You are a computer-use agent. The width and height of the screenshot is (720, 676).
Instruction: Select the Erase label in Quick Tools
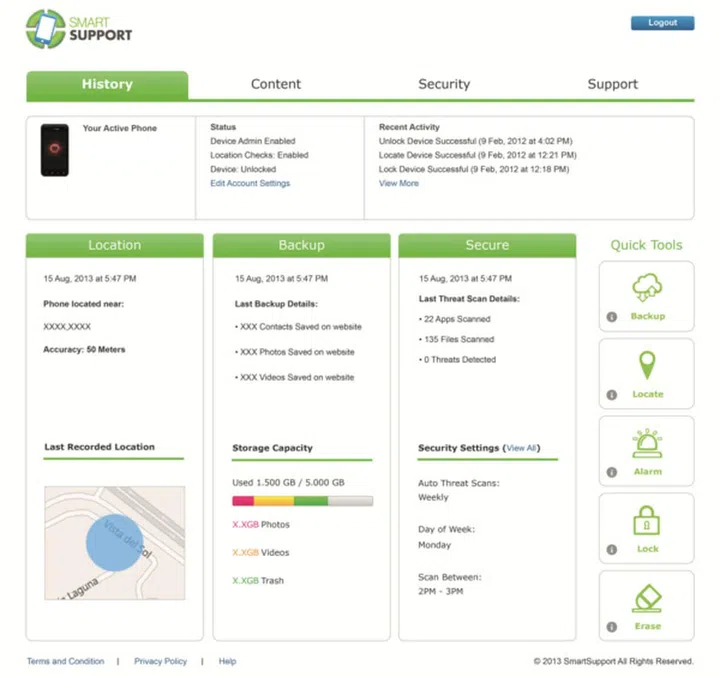647,626
